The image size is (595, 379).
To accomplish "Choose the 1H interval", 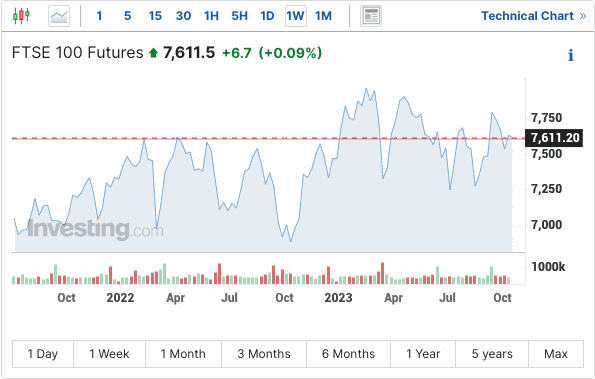I will [x=211, y=16].
